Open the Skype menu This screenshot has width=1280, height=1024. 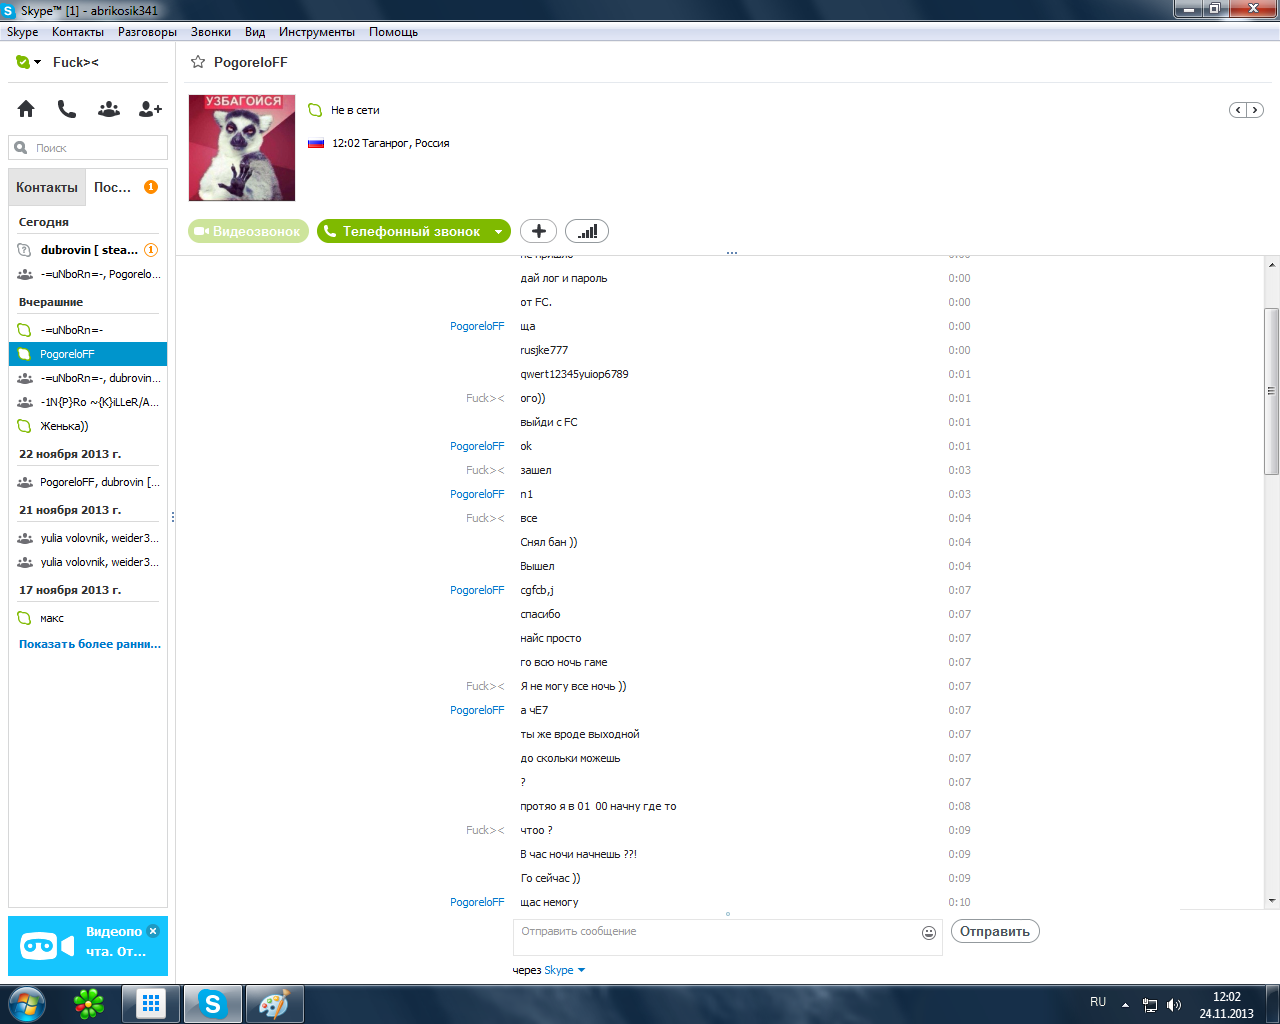23,32
